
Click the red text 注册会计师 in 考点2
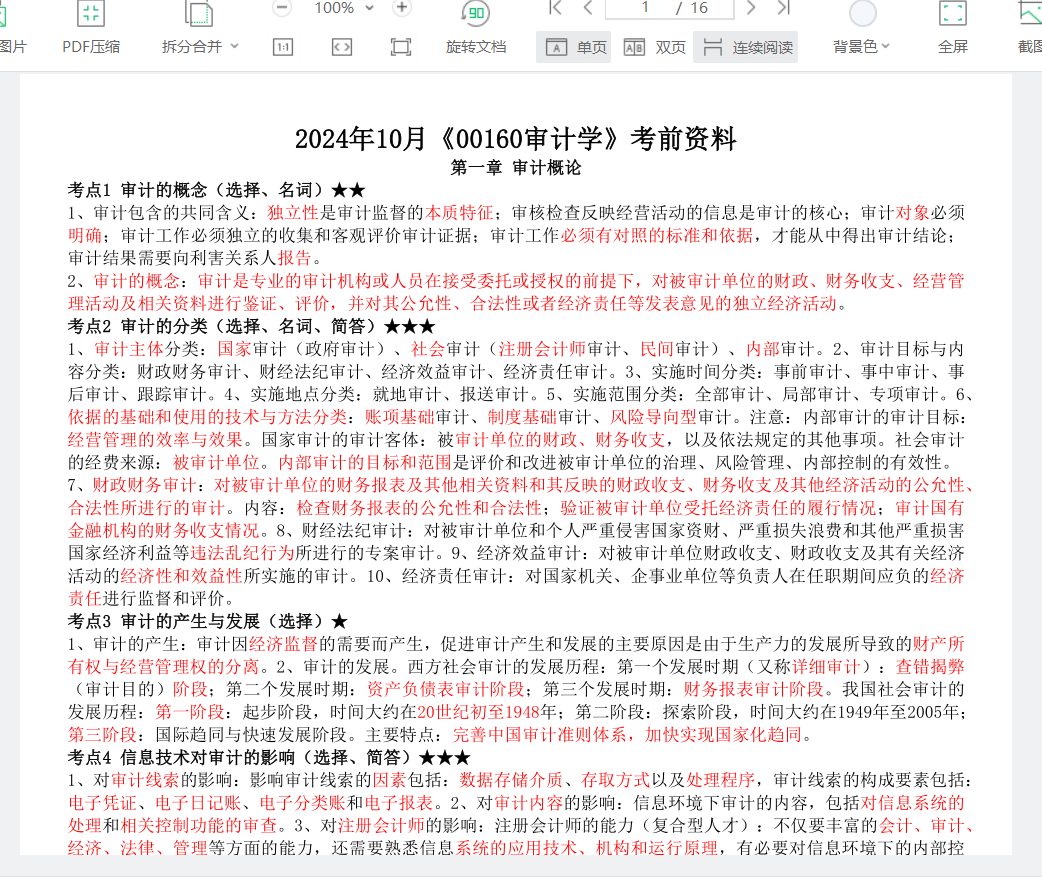click(x=542, y=349)
